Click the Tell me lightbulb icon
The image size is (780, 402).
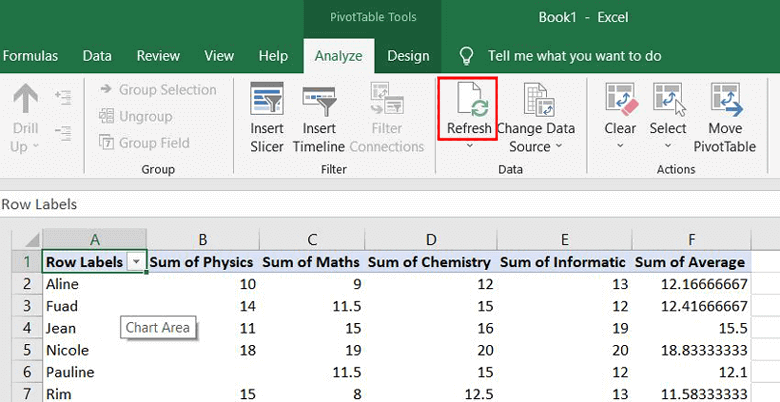tap(465, 56)
